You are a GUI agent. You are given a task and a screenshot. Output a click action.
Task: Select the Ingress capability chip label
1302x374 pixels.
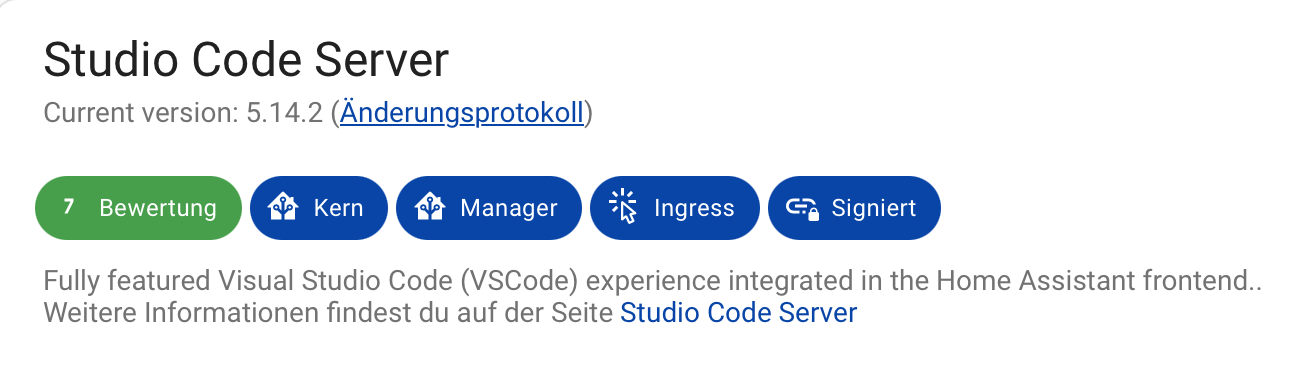point(694,208)
